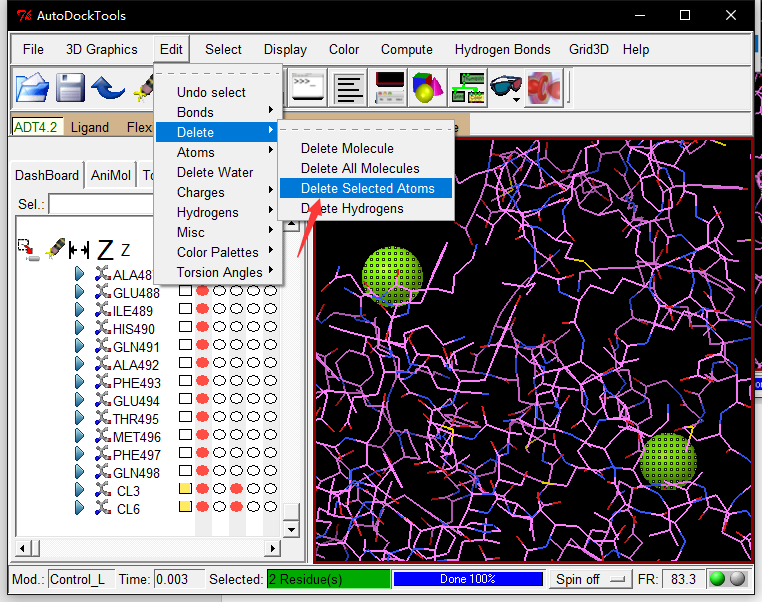
Task: Expand the ILE489 tree node
Action: [x=79, y=310]
